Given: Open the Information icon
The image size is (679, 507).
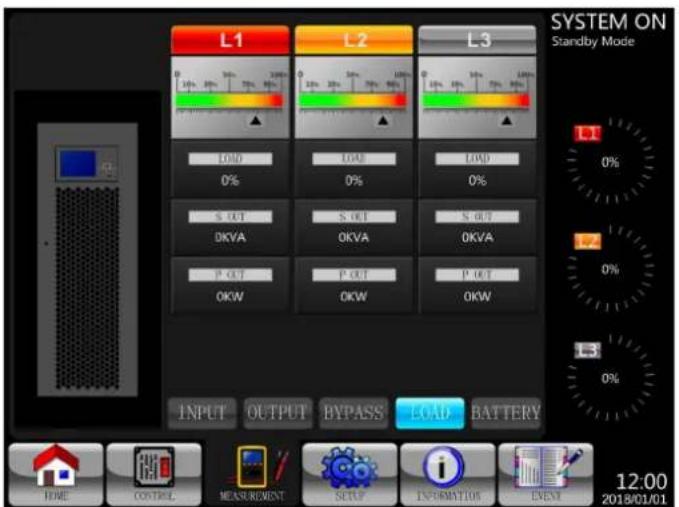Looking at the screenshot, I should pyautogui.click(x=448, y=474).
